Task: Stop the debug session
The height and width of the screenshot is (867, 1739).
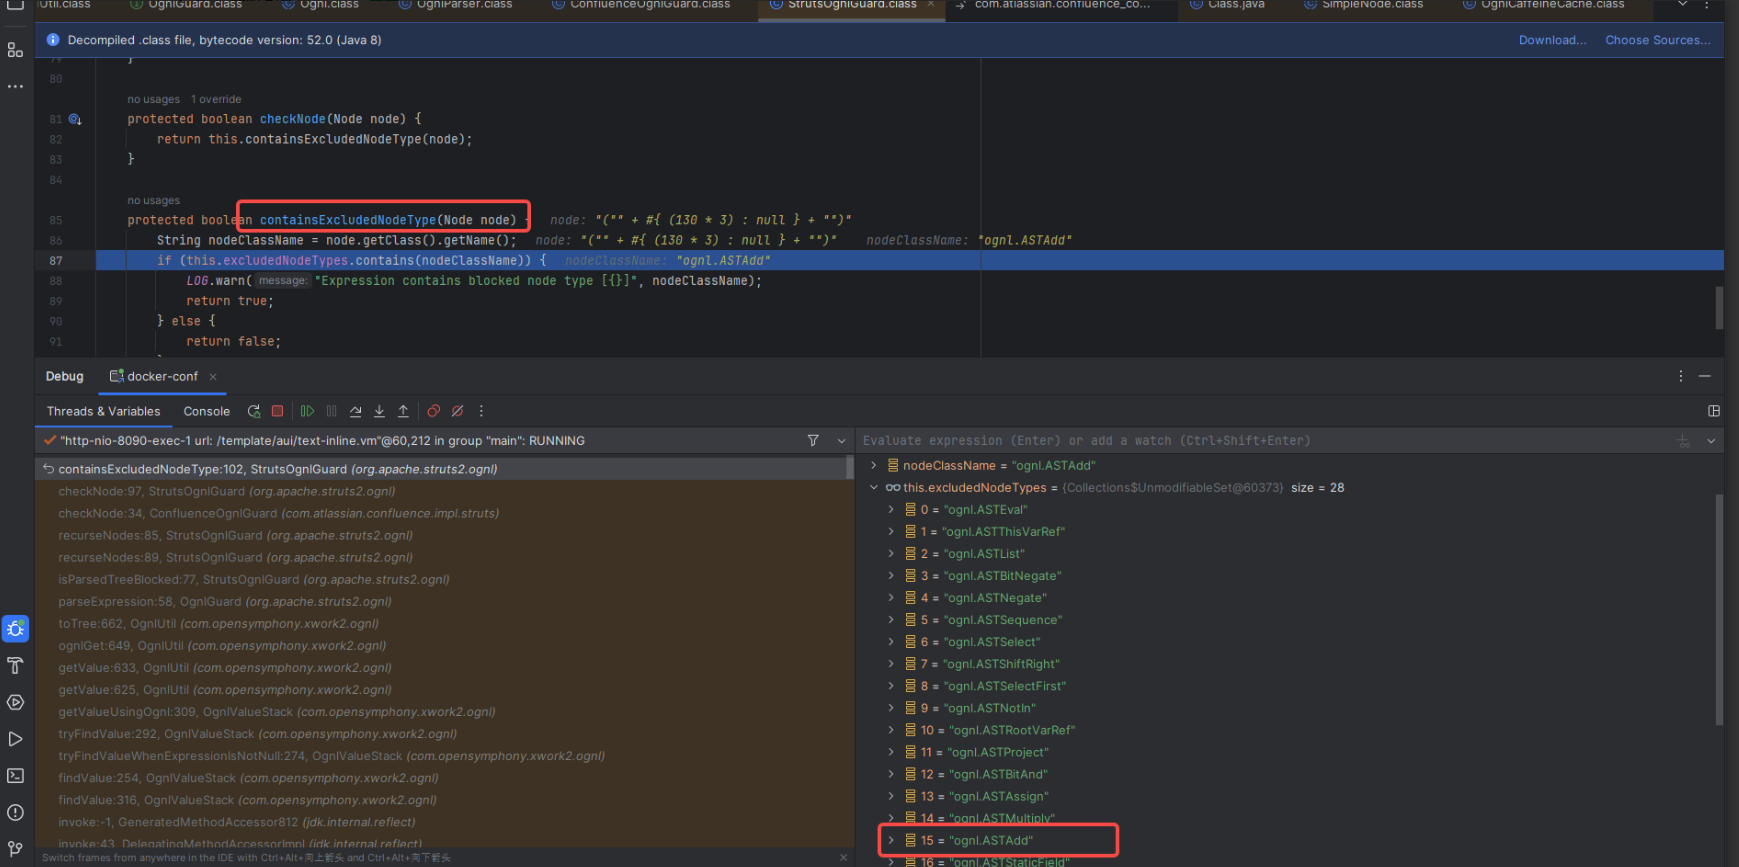Action: tap(278, 411)
